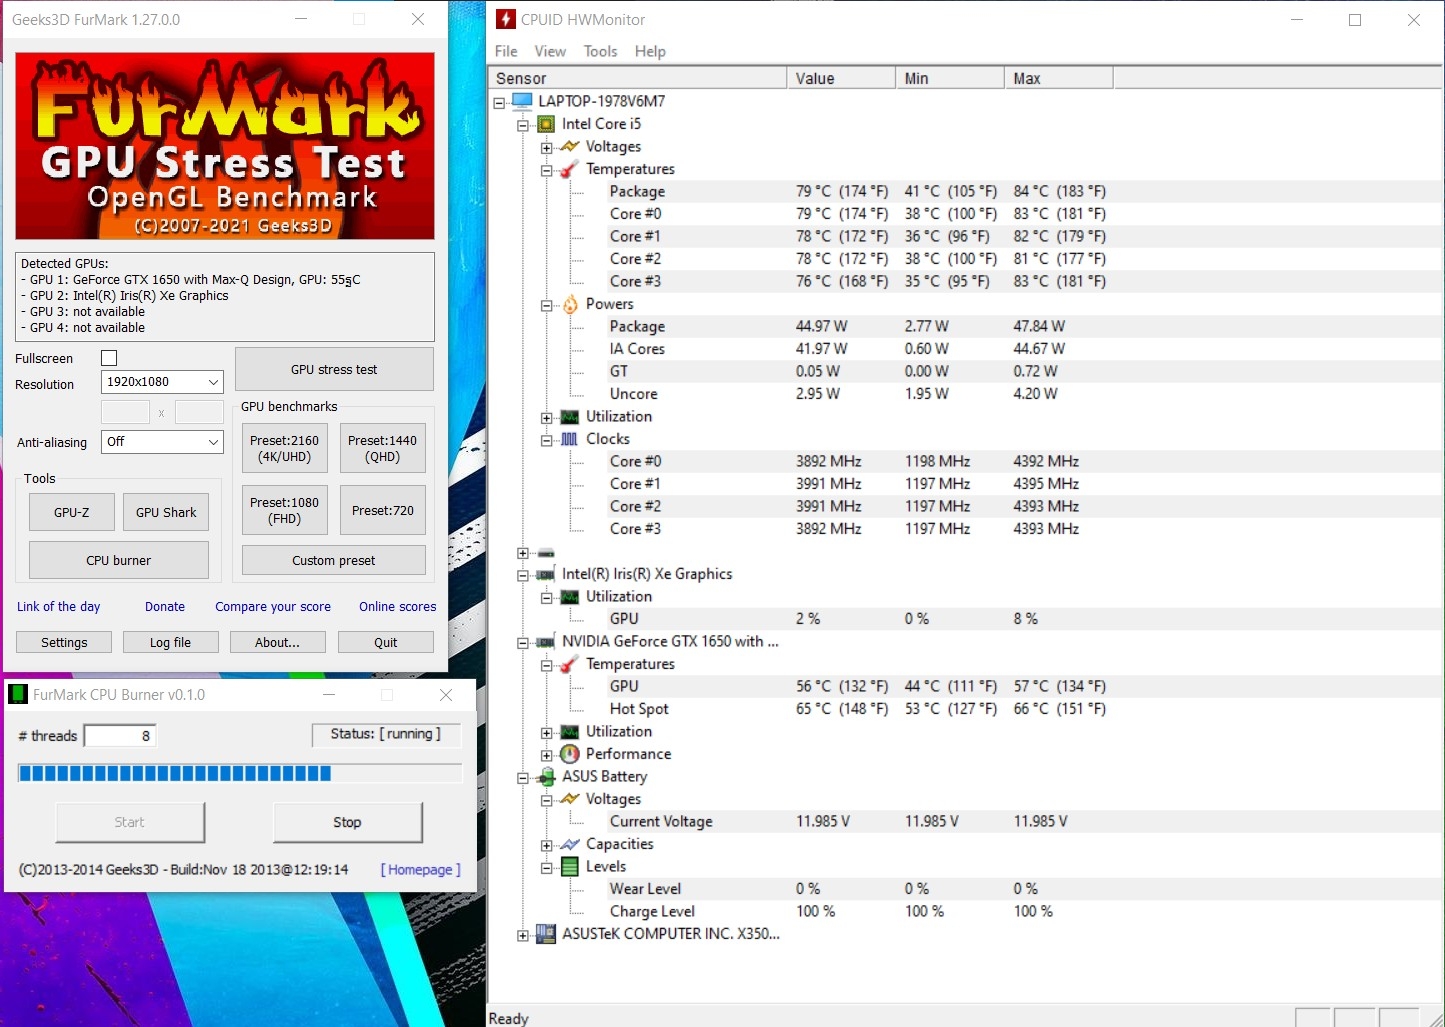
Task: Open the Donate link
Action: (165, 606)
